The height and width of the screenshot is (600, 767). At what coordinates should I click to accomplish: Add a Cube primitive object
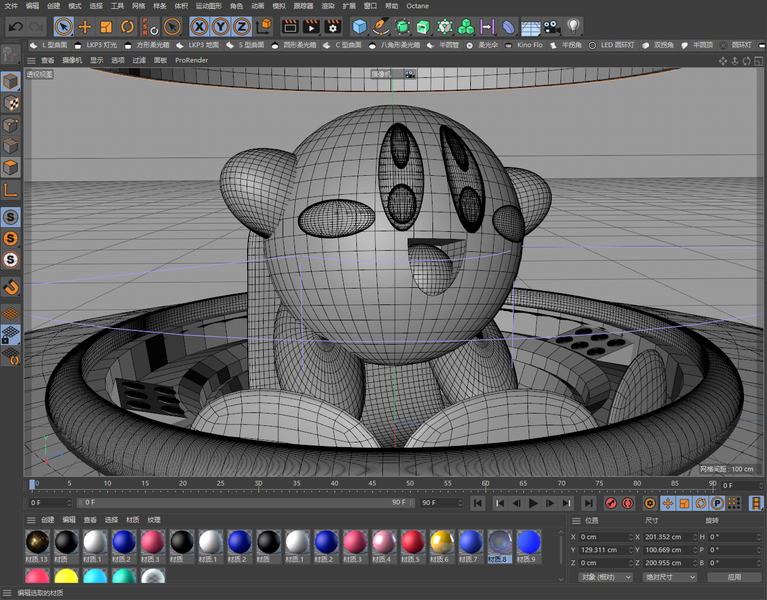pyautogui.click(x=360, y=26)
